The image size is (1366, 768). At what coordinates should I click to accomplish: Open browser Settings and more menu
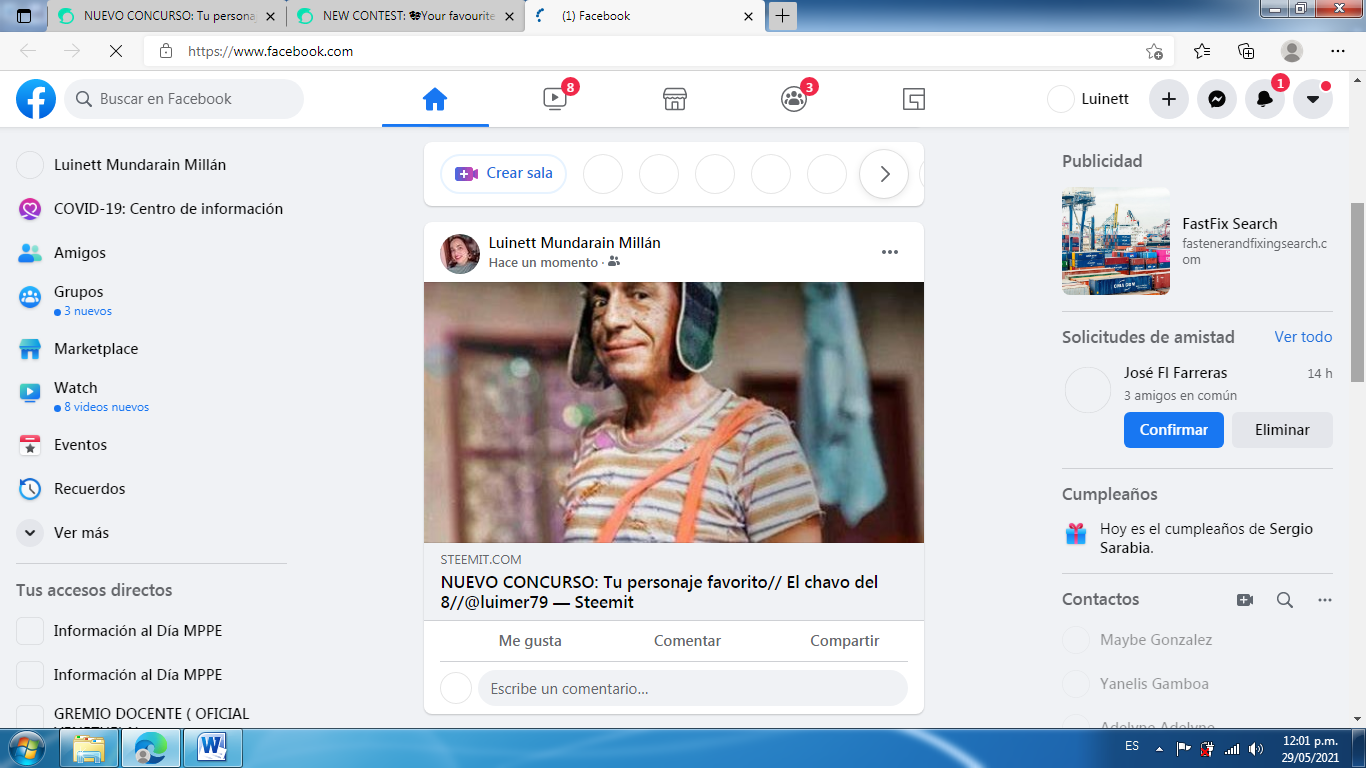pos(1338,51)
